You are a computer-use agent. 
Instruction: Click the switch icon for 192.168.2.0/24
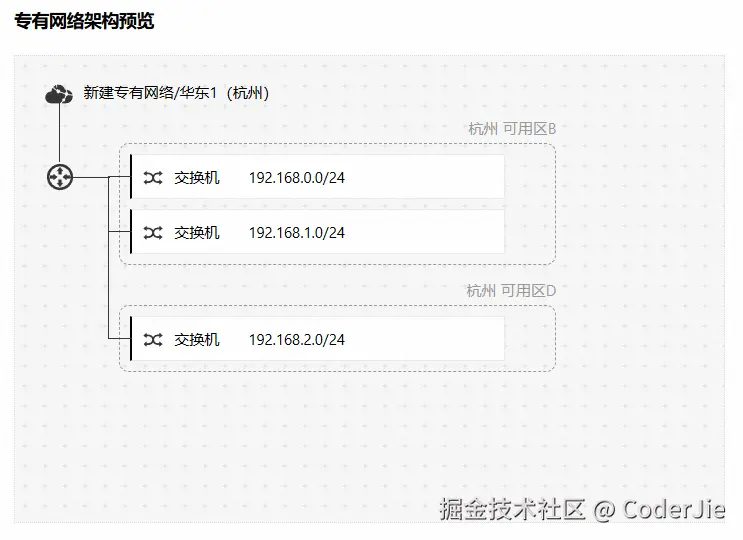pyautogui.click(x=153, y=340)
